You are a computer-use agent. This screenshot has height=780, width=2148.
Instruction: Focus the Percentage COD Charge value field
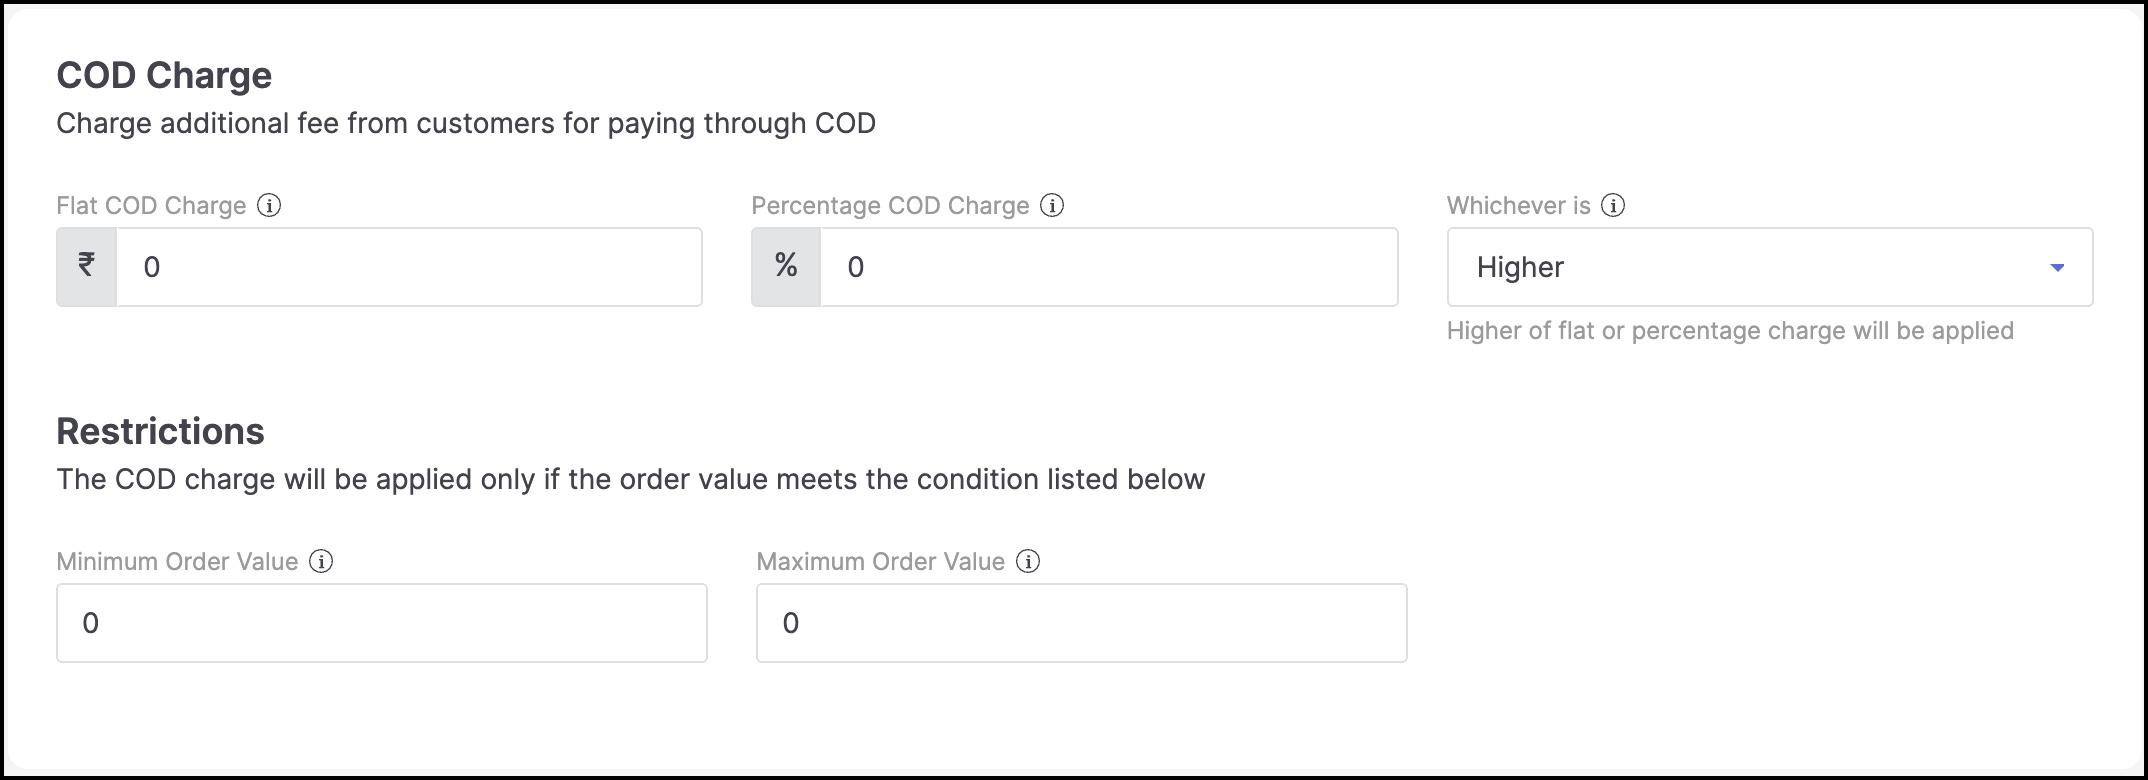[1109, 267]
